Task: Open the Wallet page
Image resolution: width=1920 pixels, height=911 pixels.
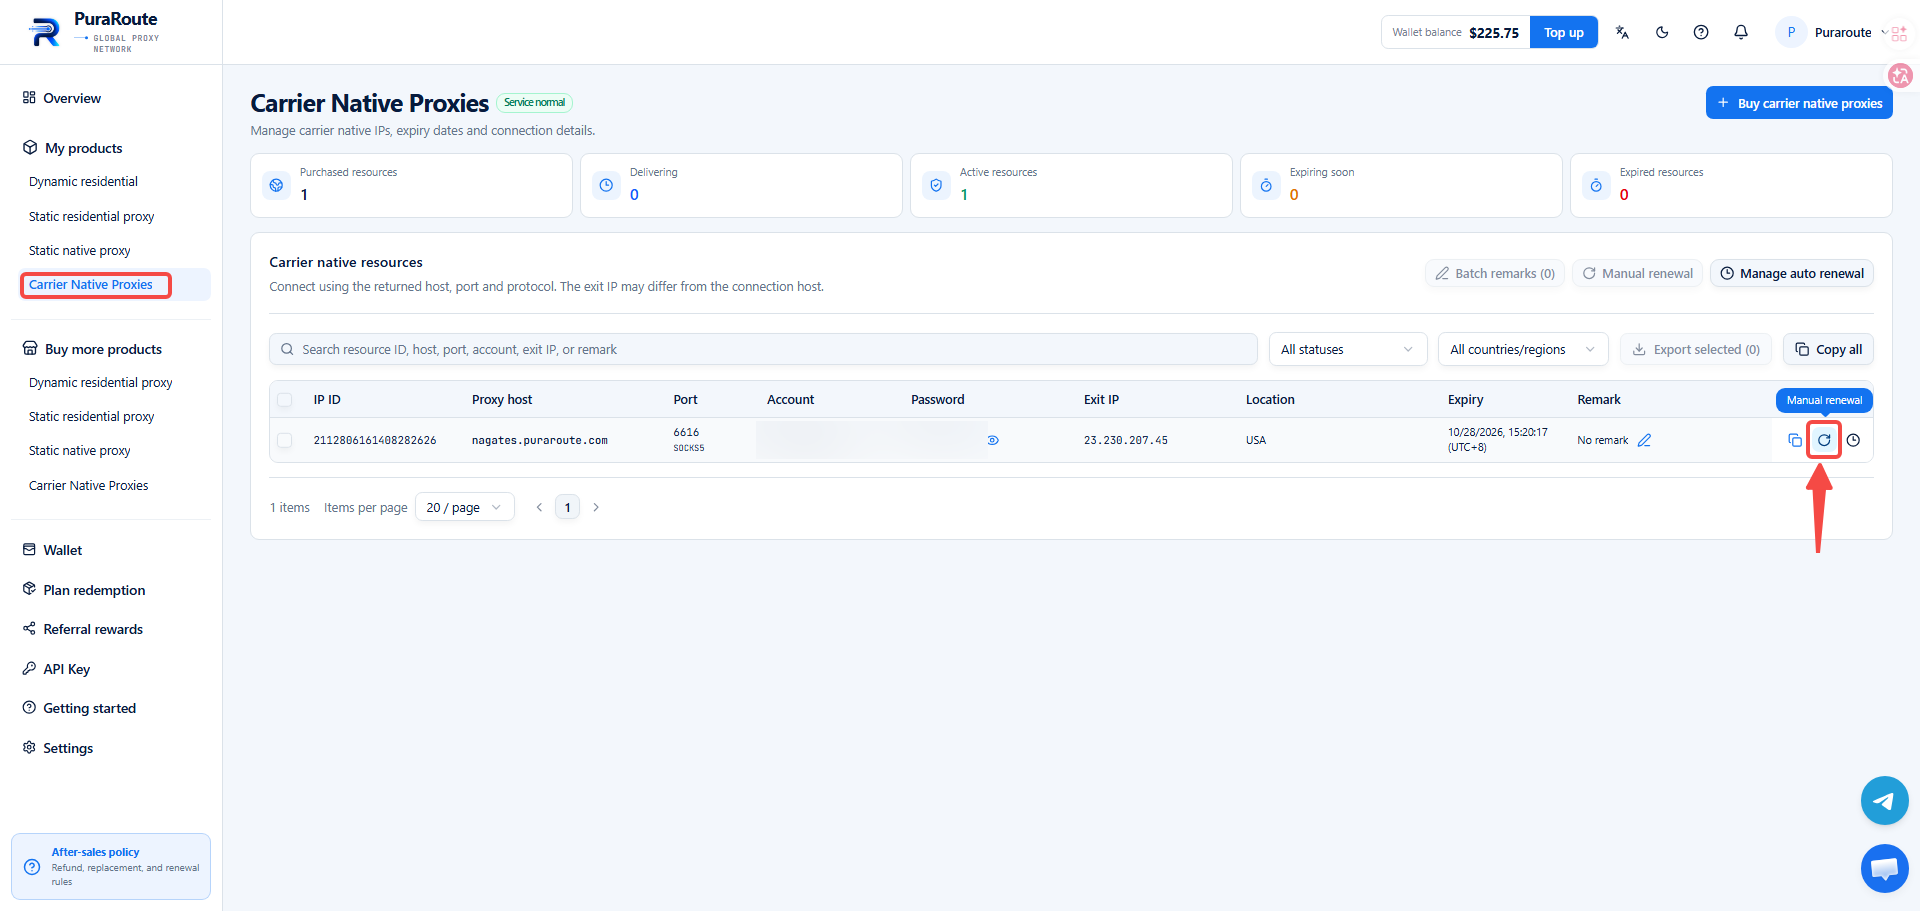Action: tap(62, 550)
